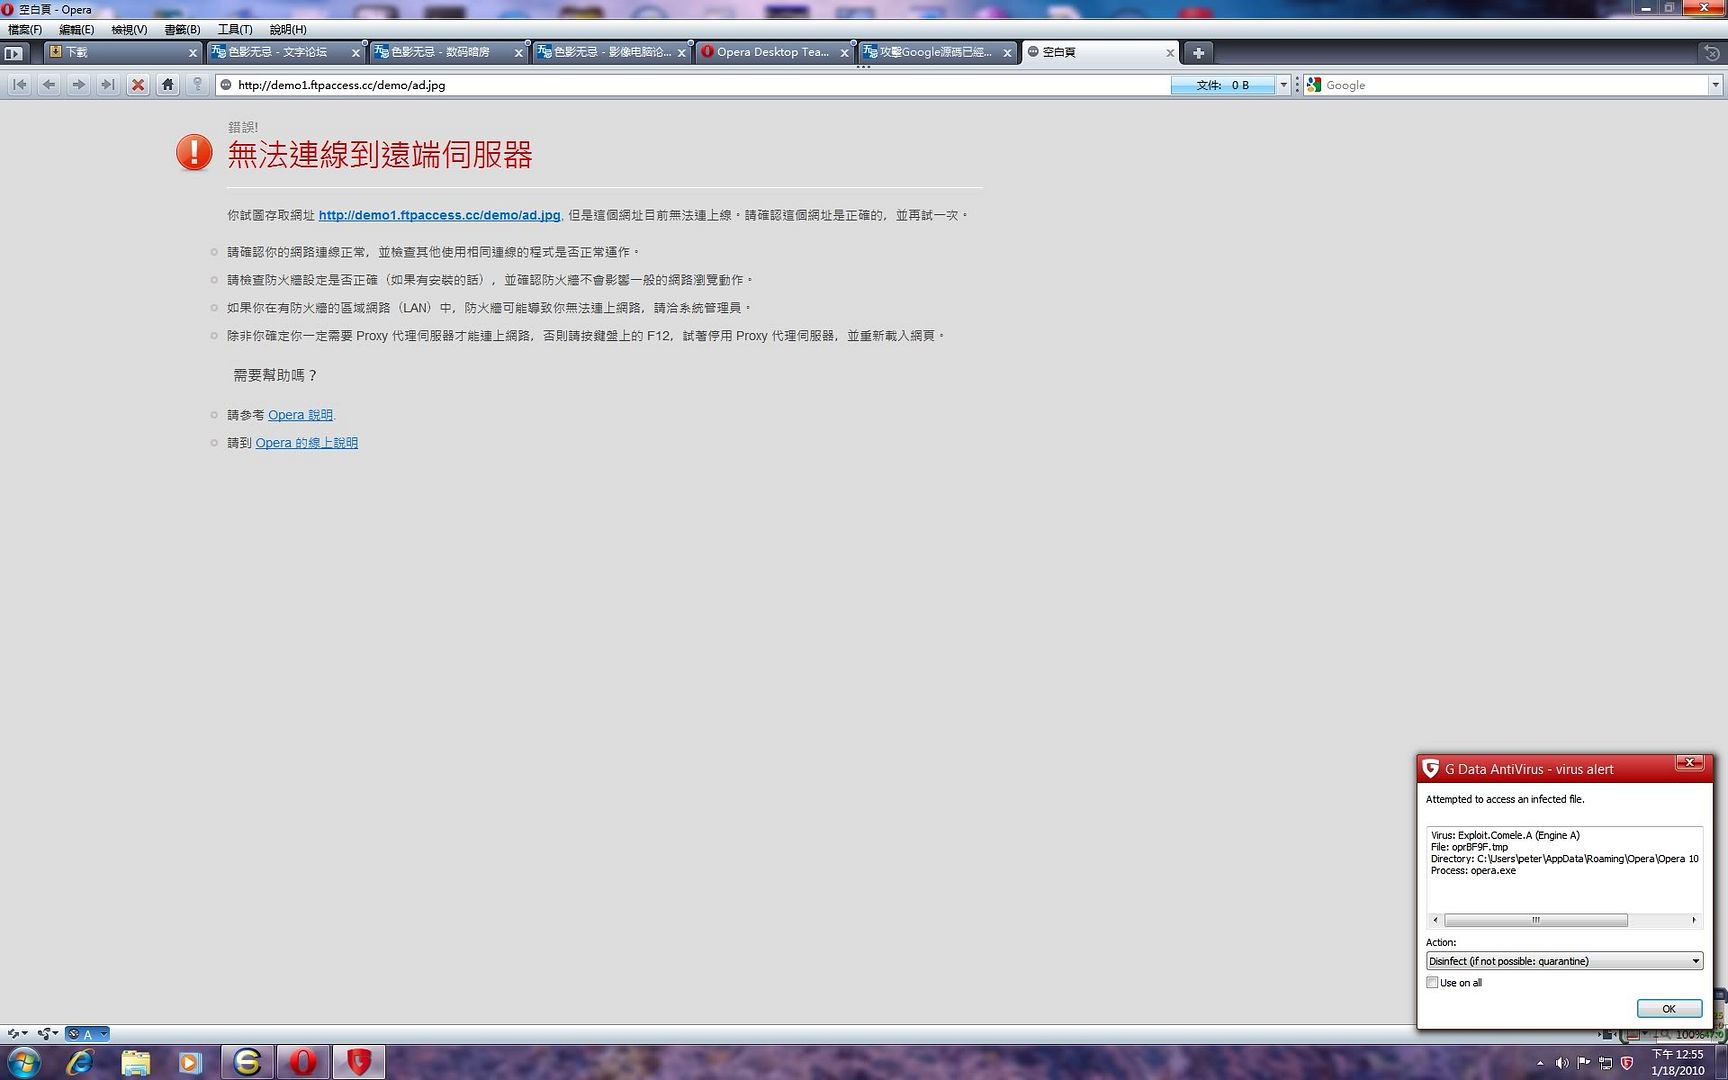
Task: Stop loading with the red X button
Action: click(138, 85)
